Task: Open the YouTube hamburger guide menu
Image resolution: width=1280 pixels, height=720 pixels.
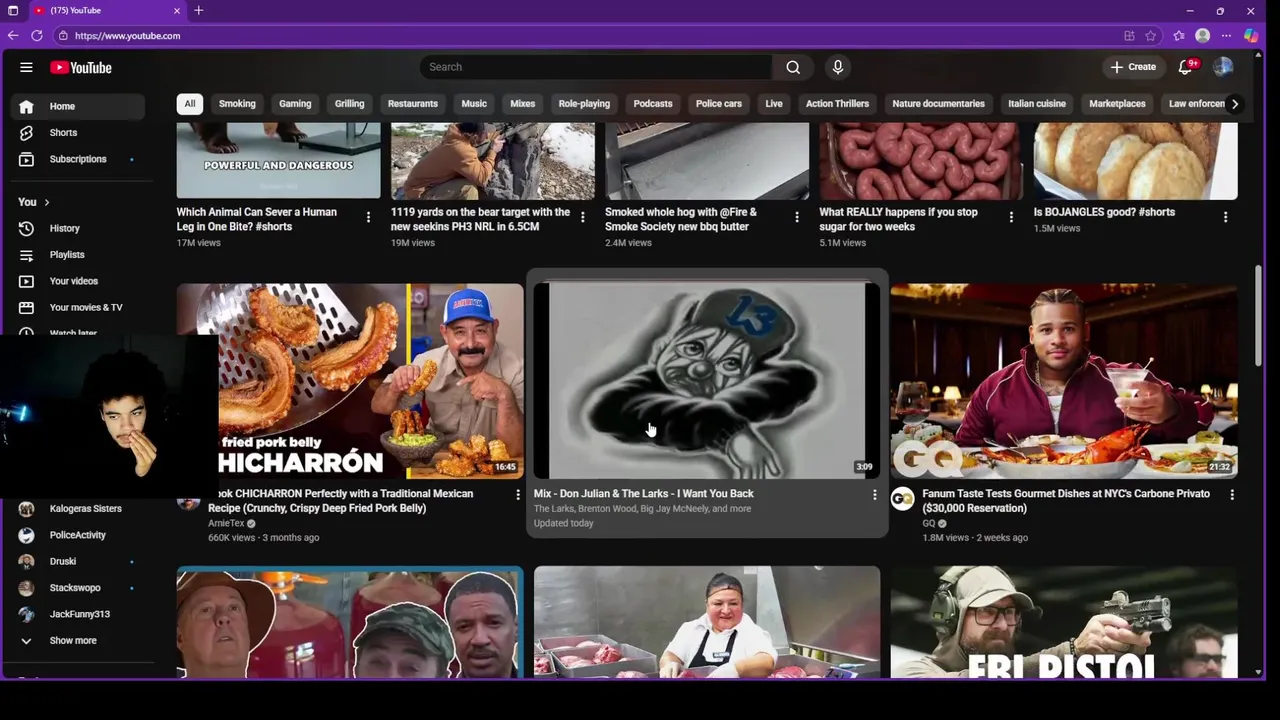Action: (x=26, y=67)
